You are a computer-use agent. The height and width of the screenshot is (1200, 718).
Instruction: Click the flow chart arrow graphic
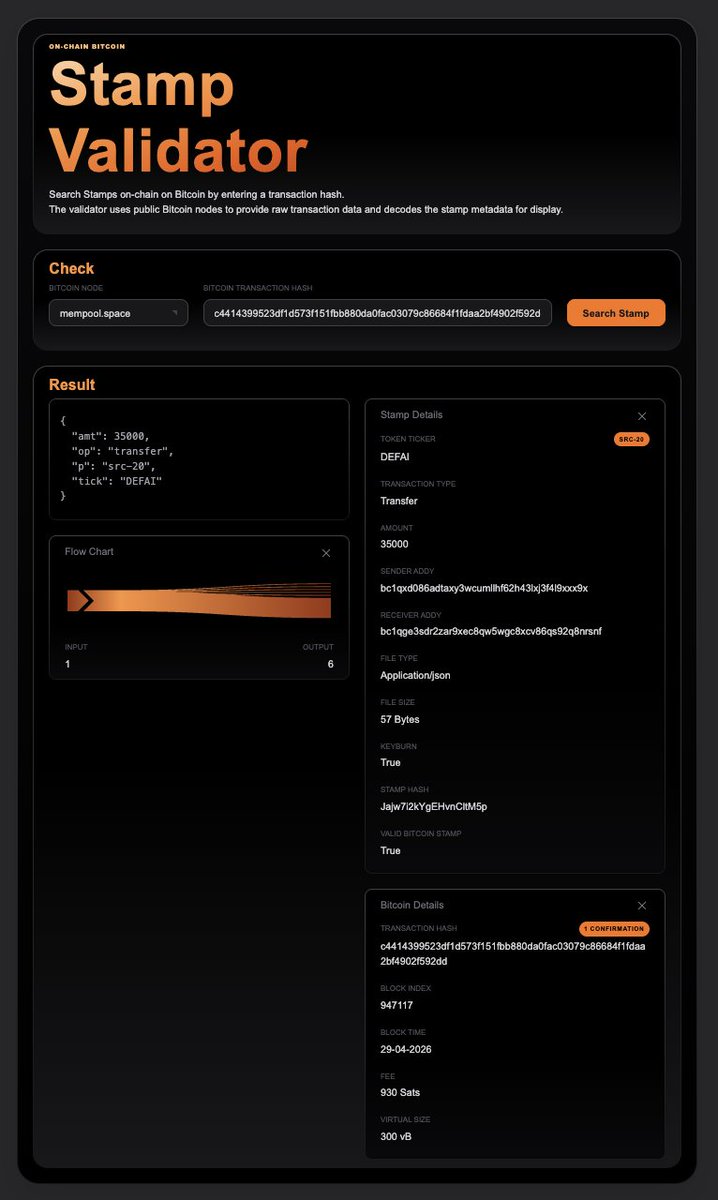[x=199, y=600]
